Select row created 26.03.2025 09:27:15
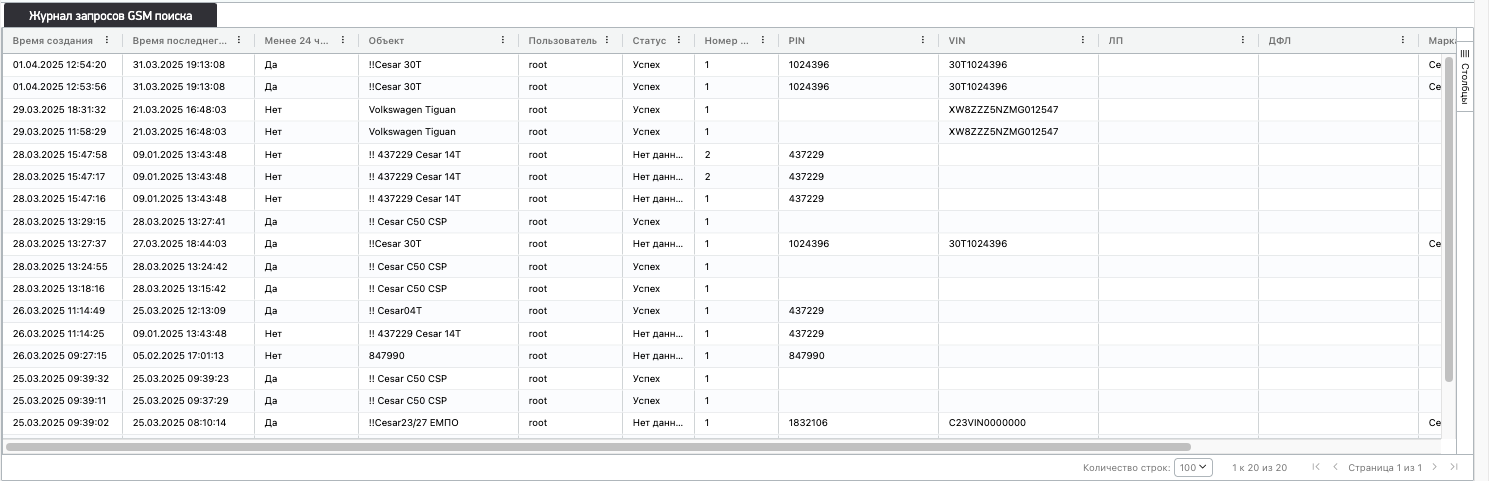This screenshot has width=1489, height=481. click(x=722, y=355)
